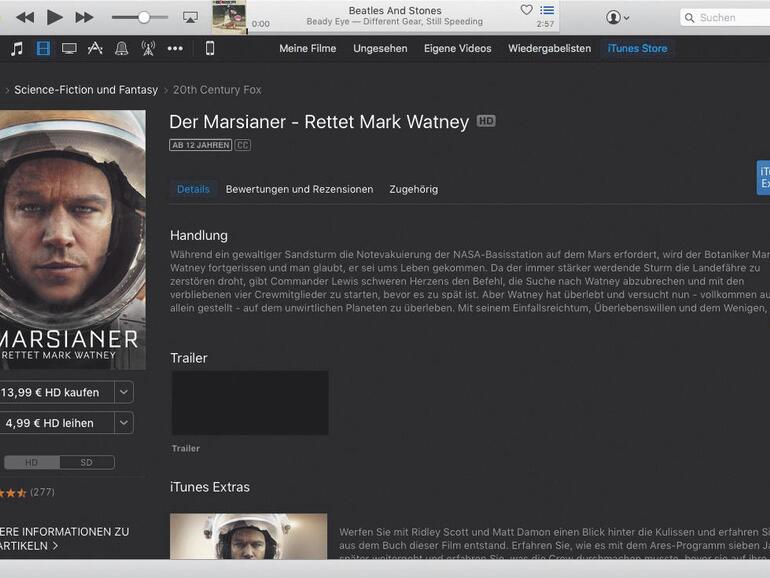Click the rewind previous track button
The width and height of the screenshot is (770, 578).
tap(25, 18)
